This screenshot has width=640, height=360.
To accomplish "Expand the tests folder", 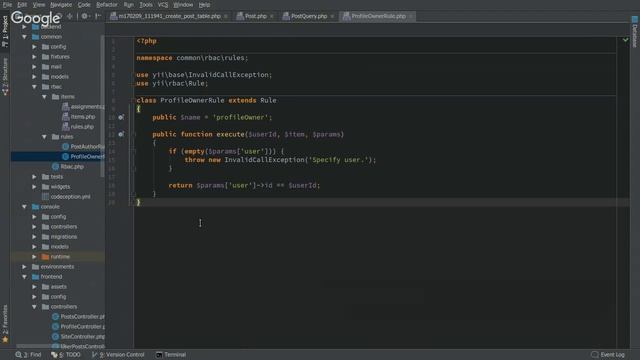I will click(x=34, y=177).
